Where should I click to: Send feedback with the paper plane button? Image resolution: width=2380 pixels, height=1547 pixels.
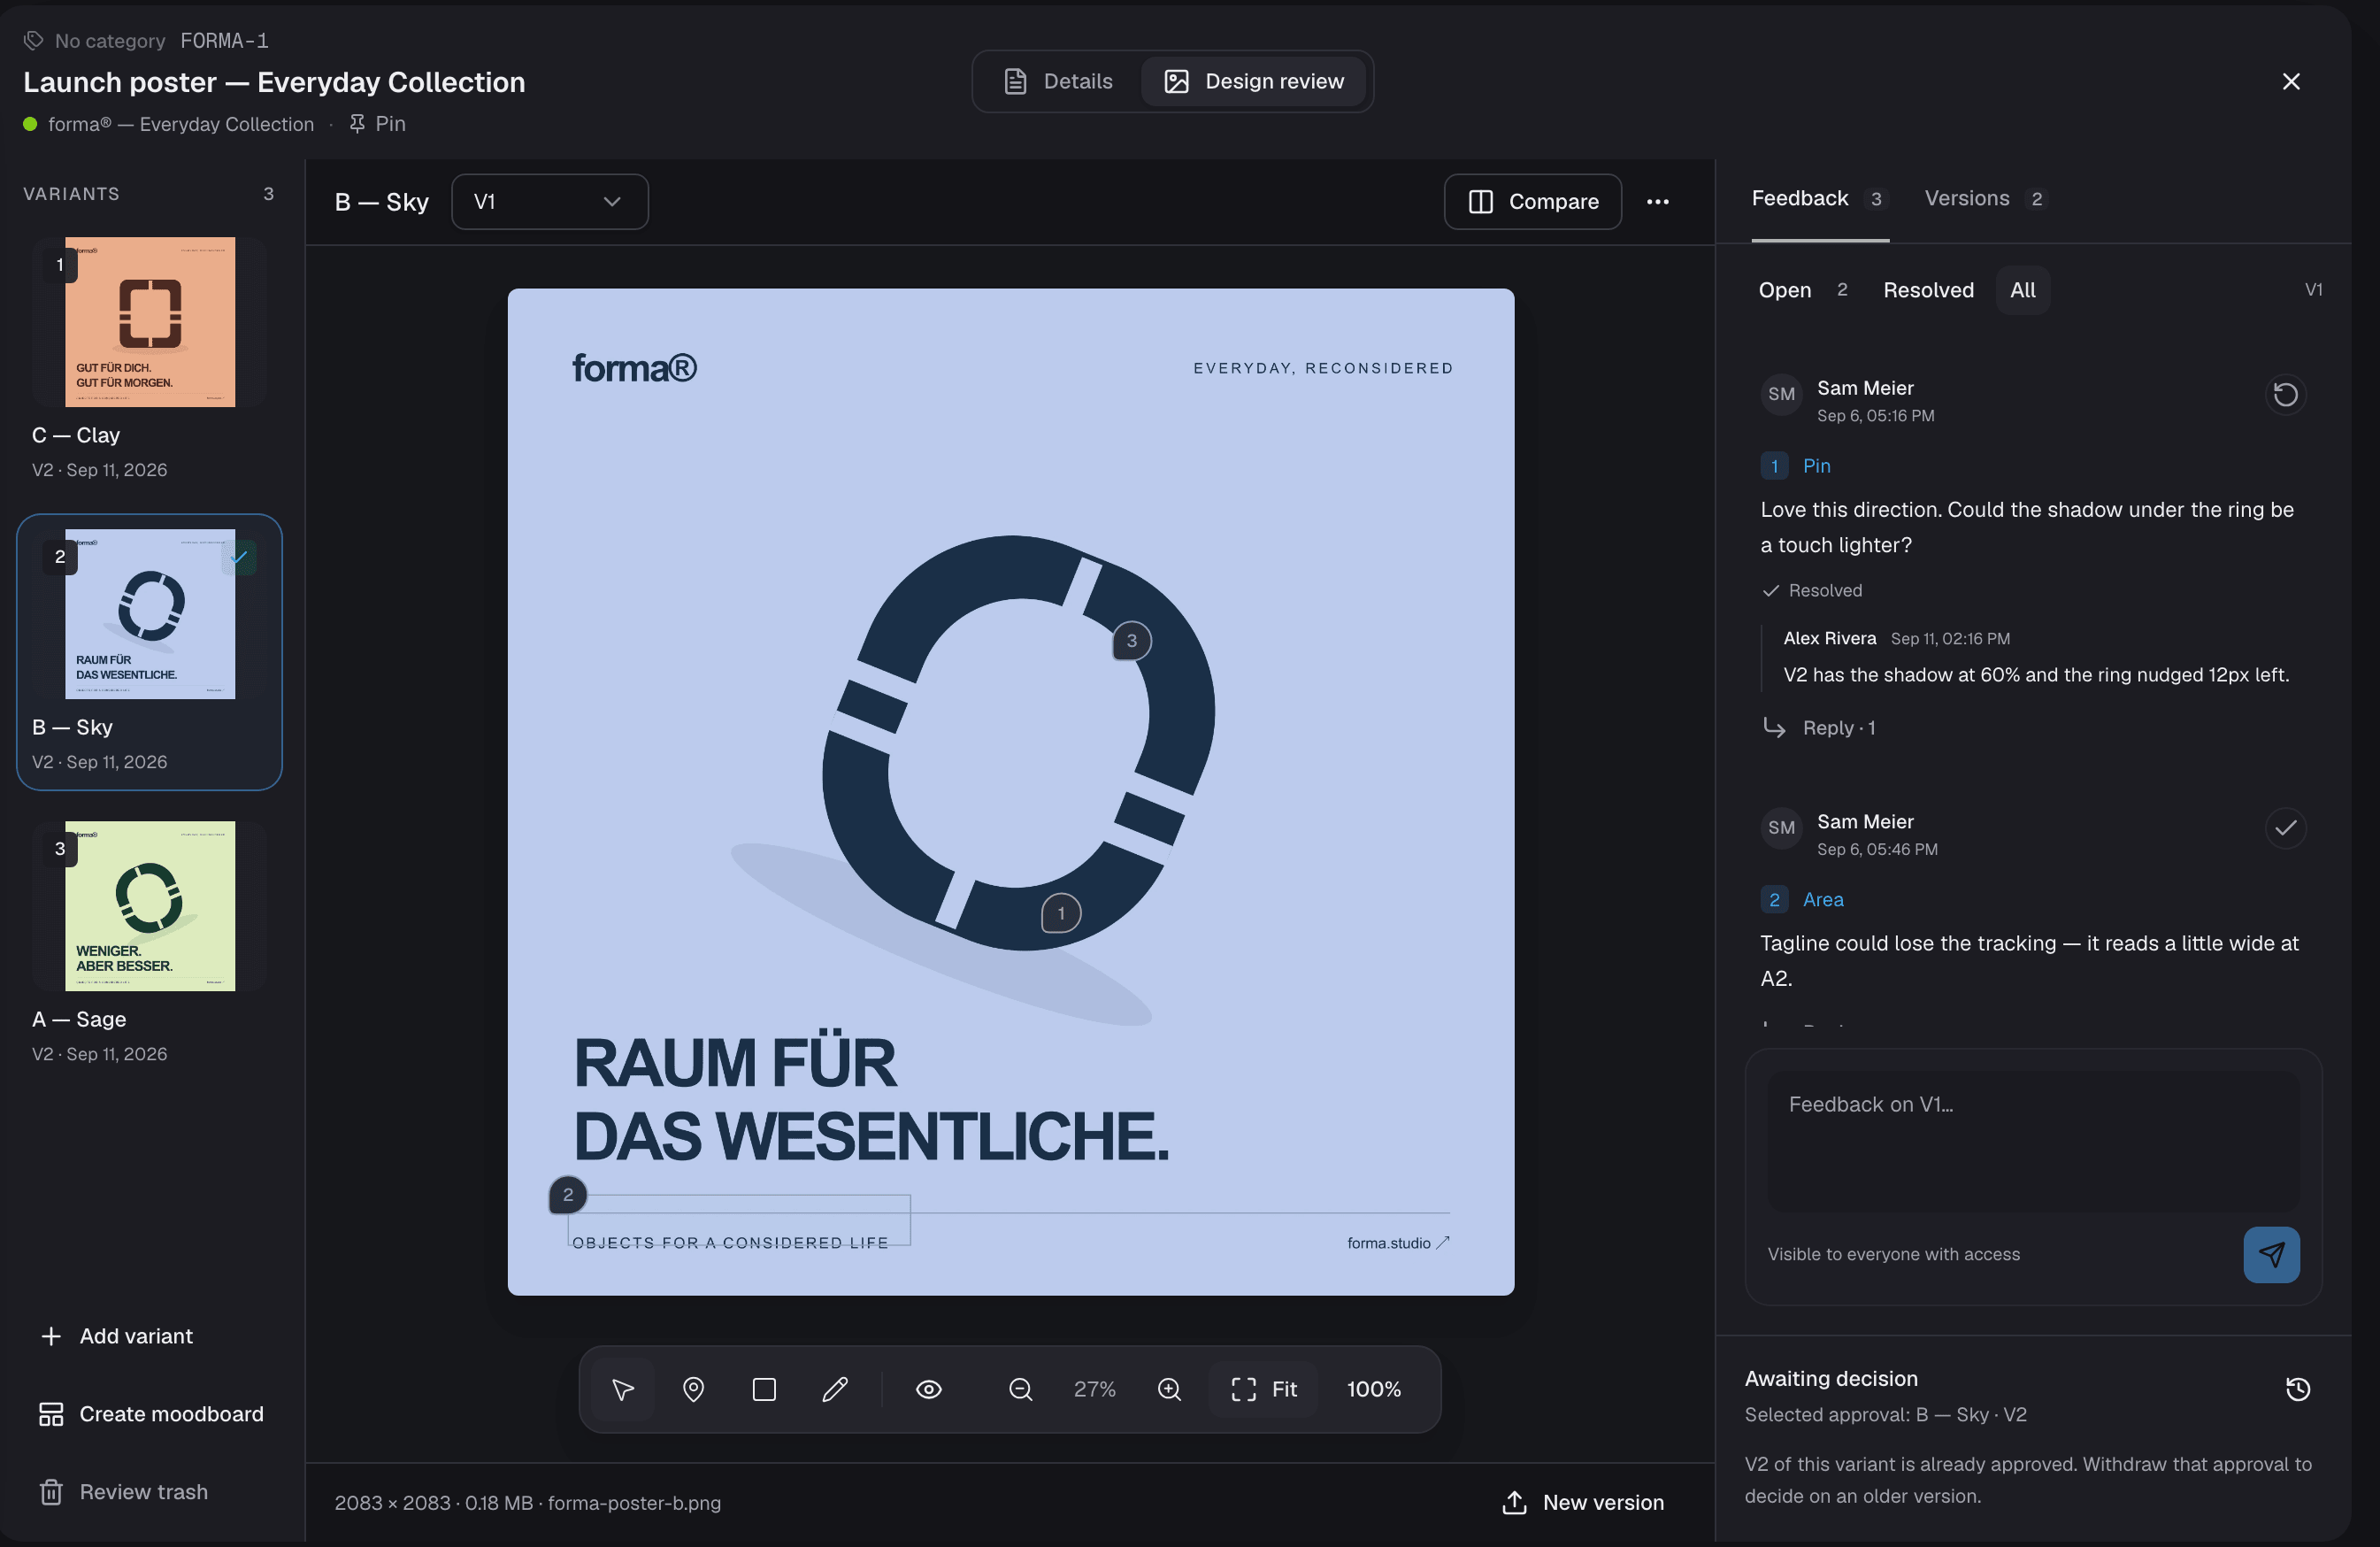point(2271,1254)
